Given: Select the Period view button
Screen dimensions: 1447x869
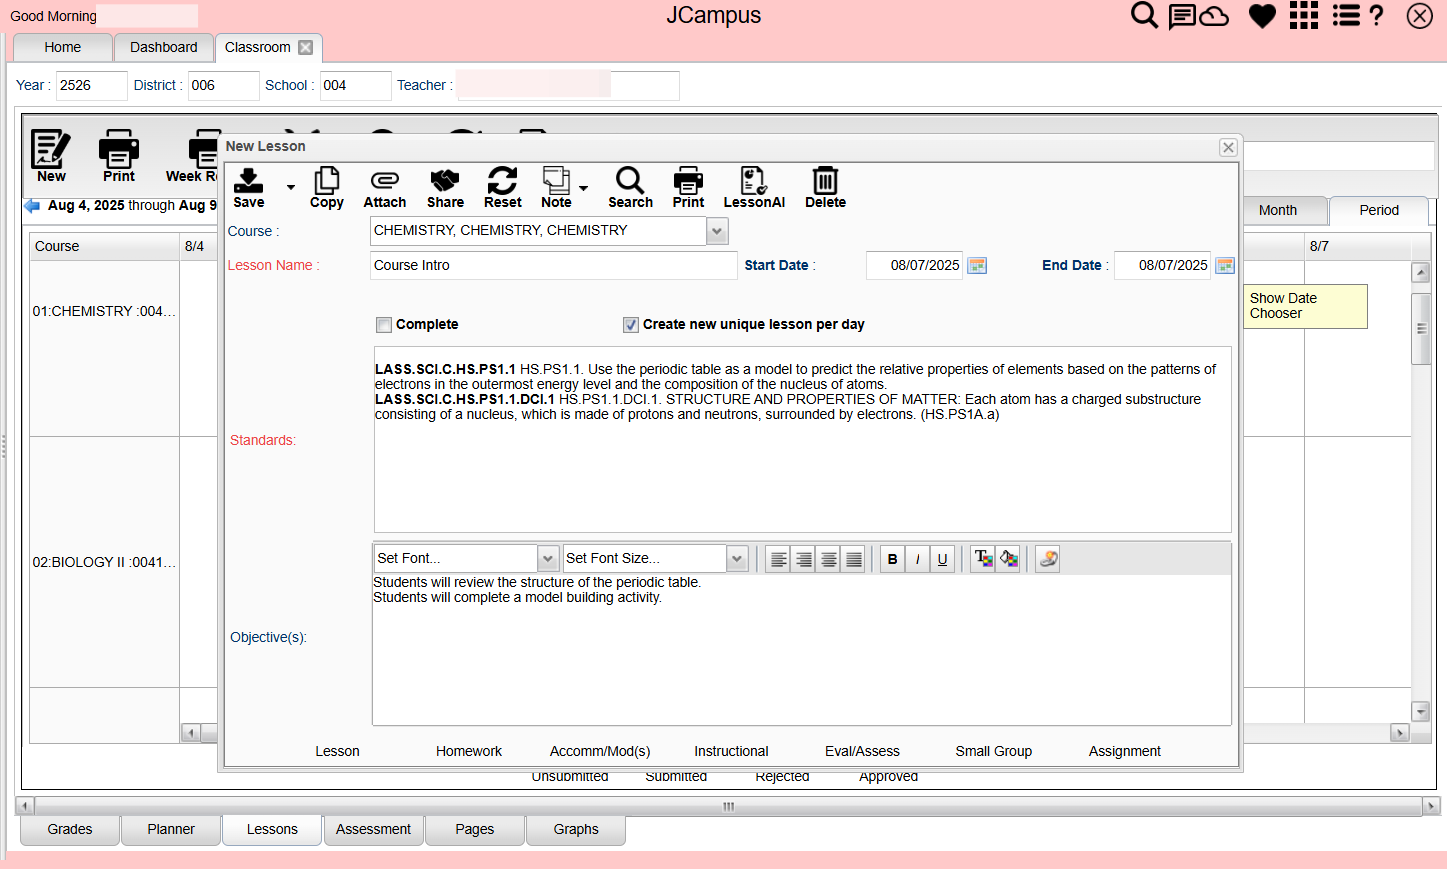Looking at the screenshot, I should point(1379,210).
